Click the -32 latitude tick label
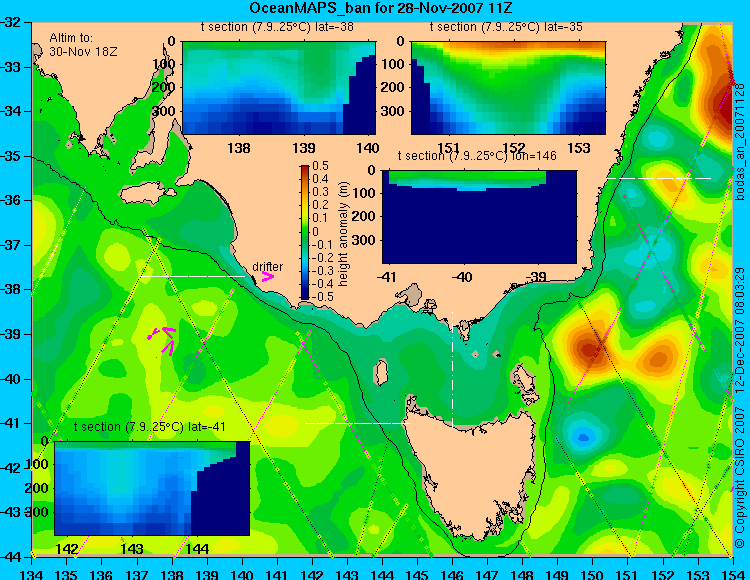This screenshot has width=750, height=580. coord(12,22)
